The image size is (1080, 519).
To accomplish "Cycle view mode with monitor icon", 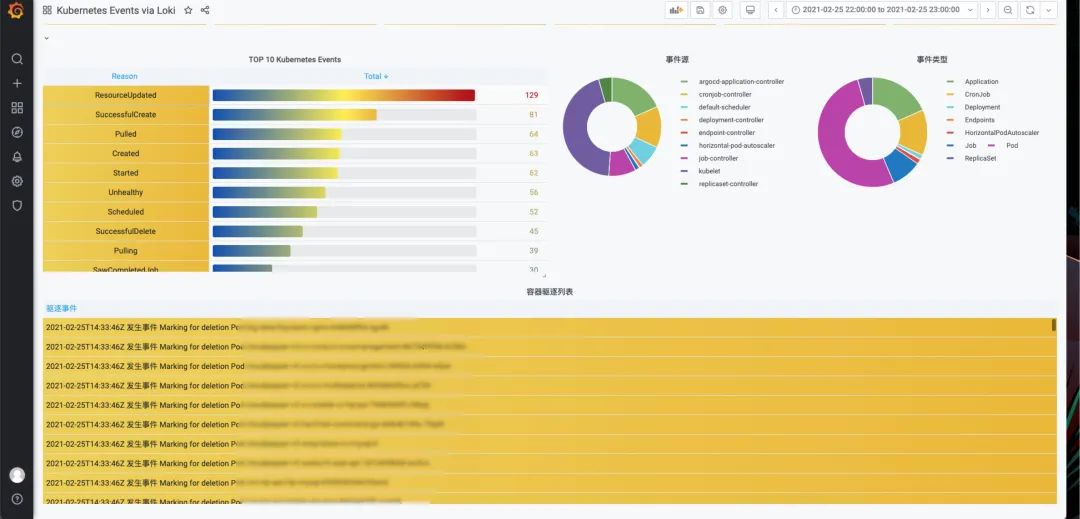I will pos(750,10).
